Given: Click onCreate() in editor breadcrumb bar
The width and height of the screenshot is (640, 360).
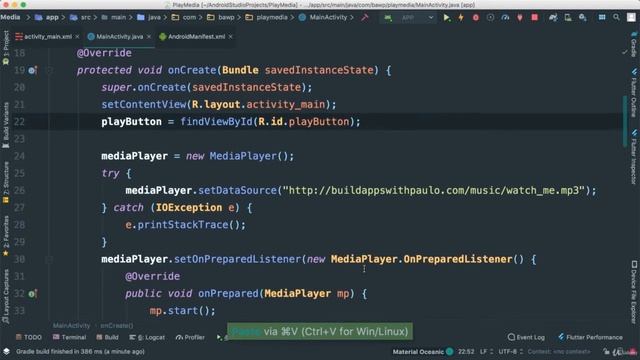Looking at the screenshot, I should 117,326.
